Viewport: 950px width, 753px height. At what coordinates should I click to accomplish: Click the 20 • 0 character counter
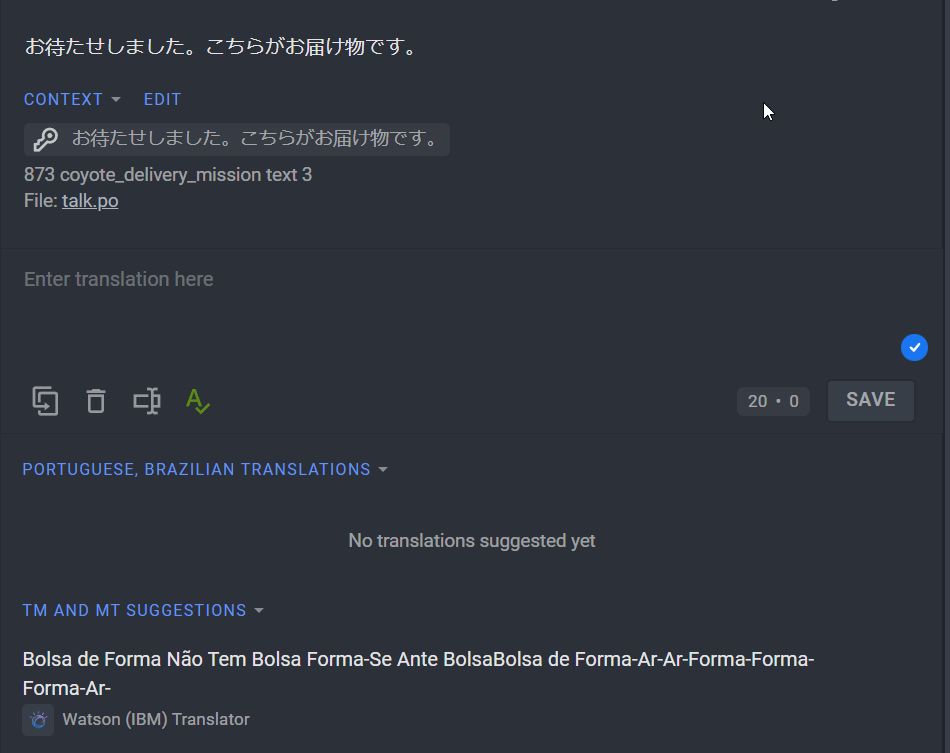tap(773, 401)
